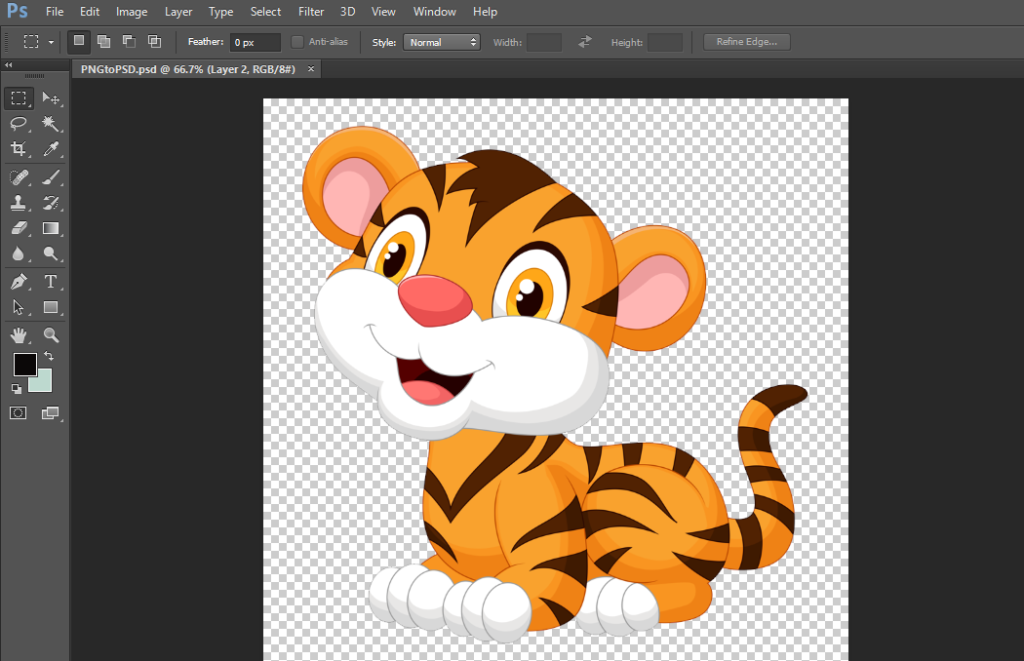
Task: Select the Horizontal Type tool
Action: pos(50,282)
